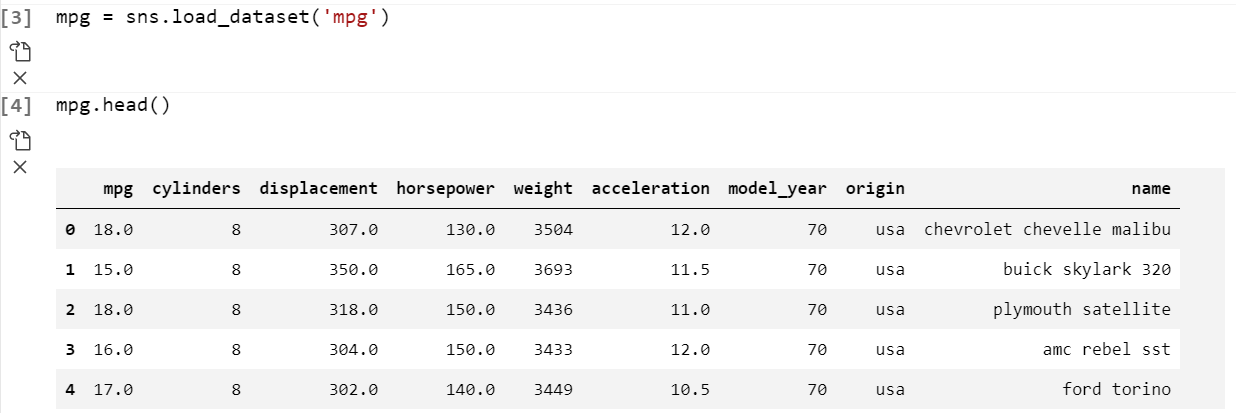
Task: Click into the mpg.head() code line
Action: tap(113, 105)
